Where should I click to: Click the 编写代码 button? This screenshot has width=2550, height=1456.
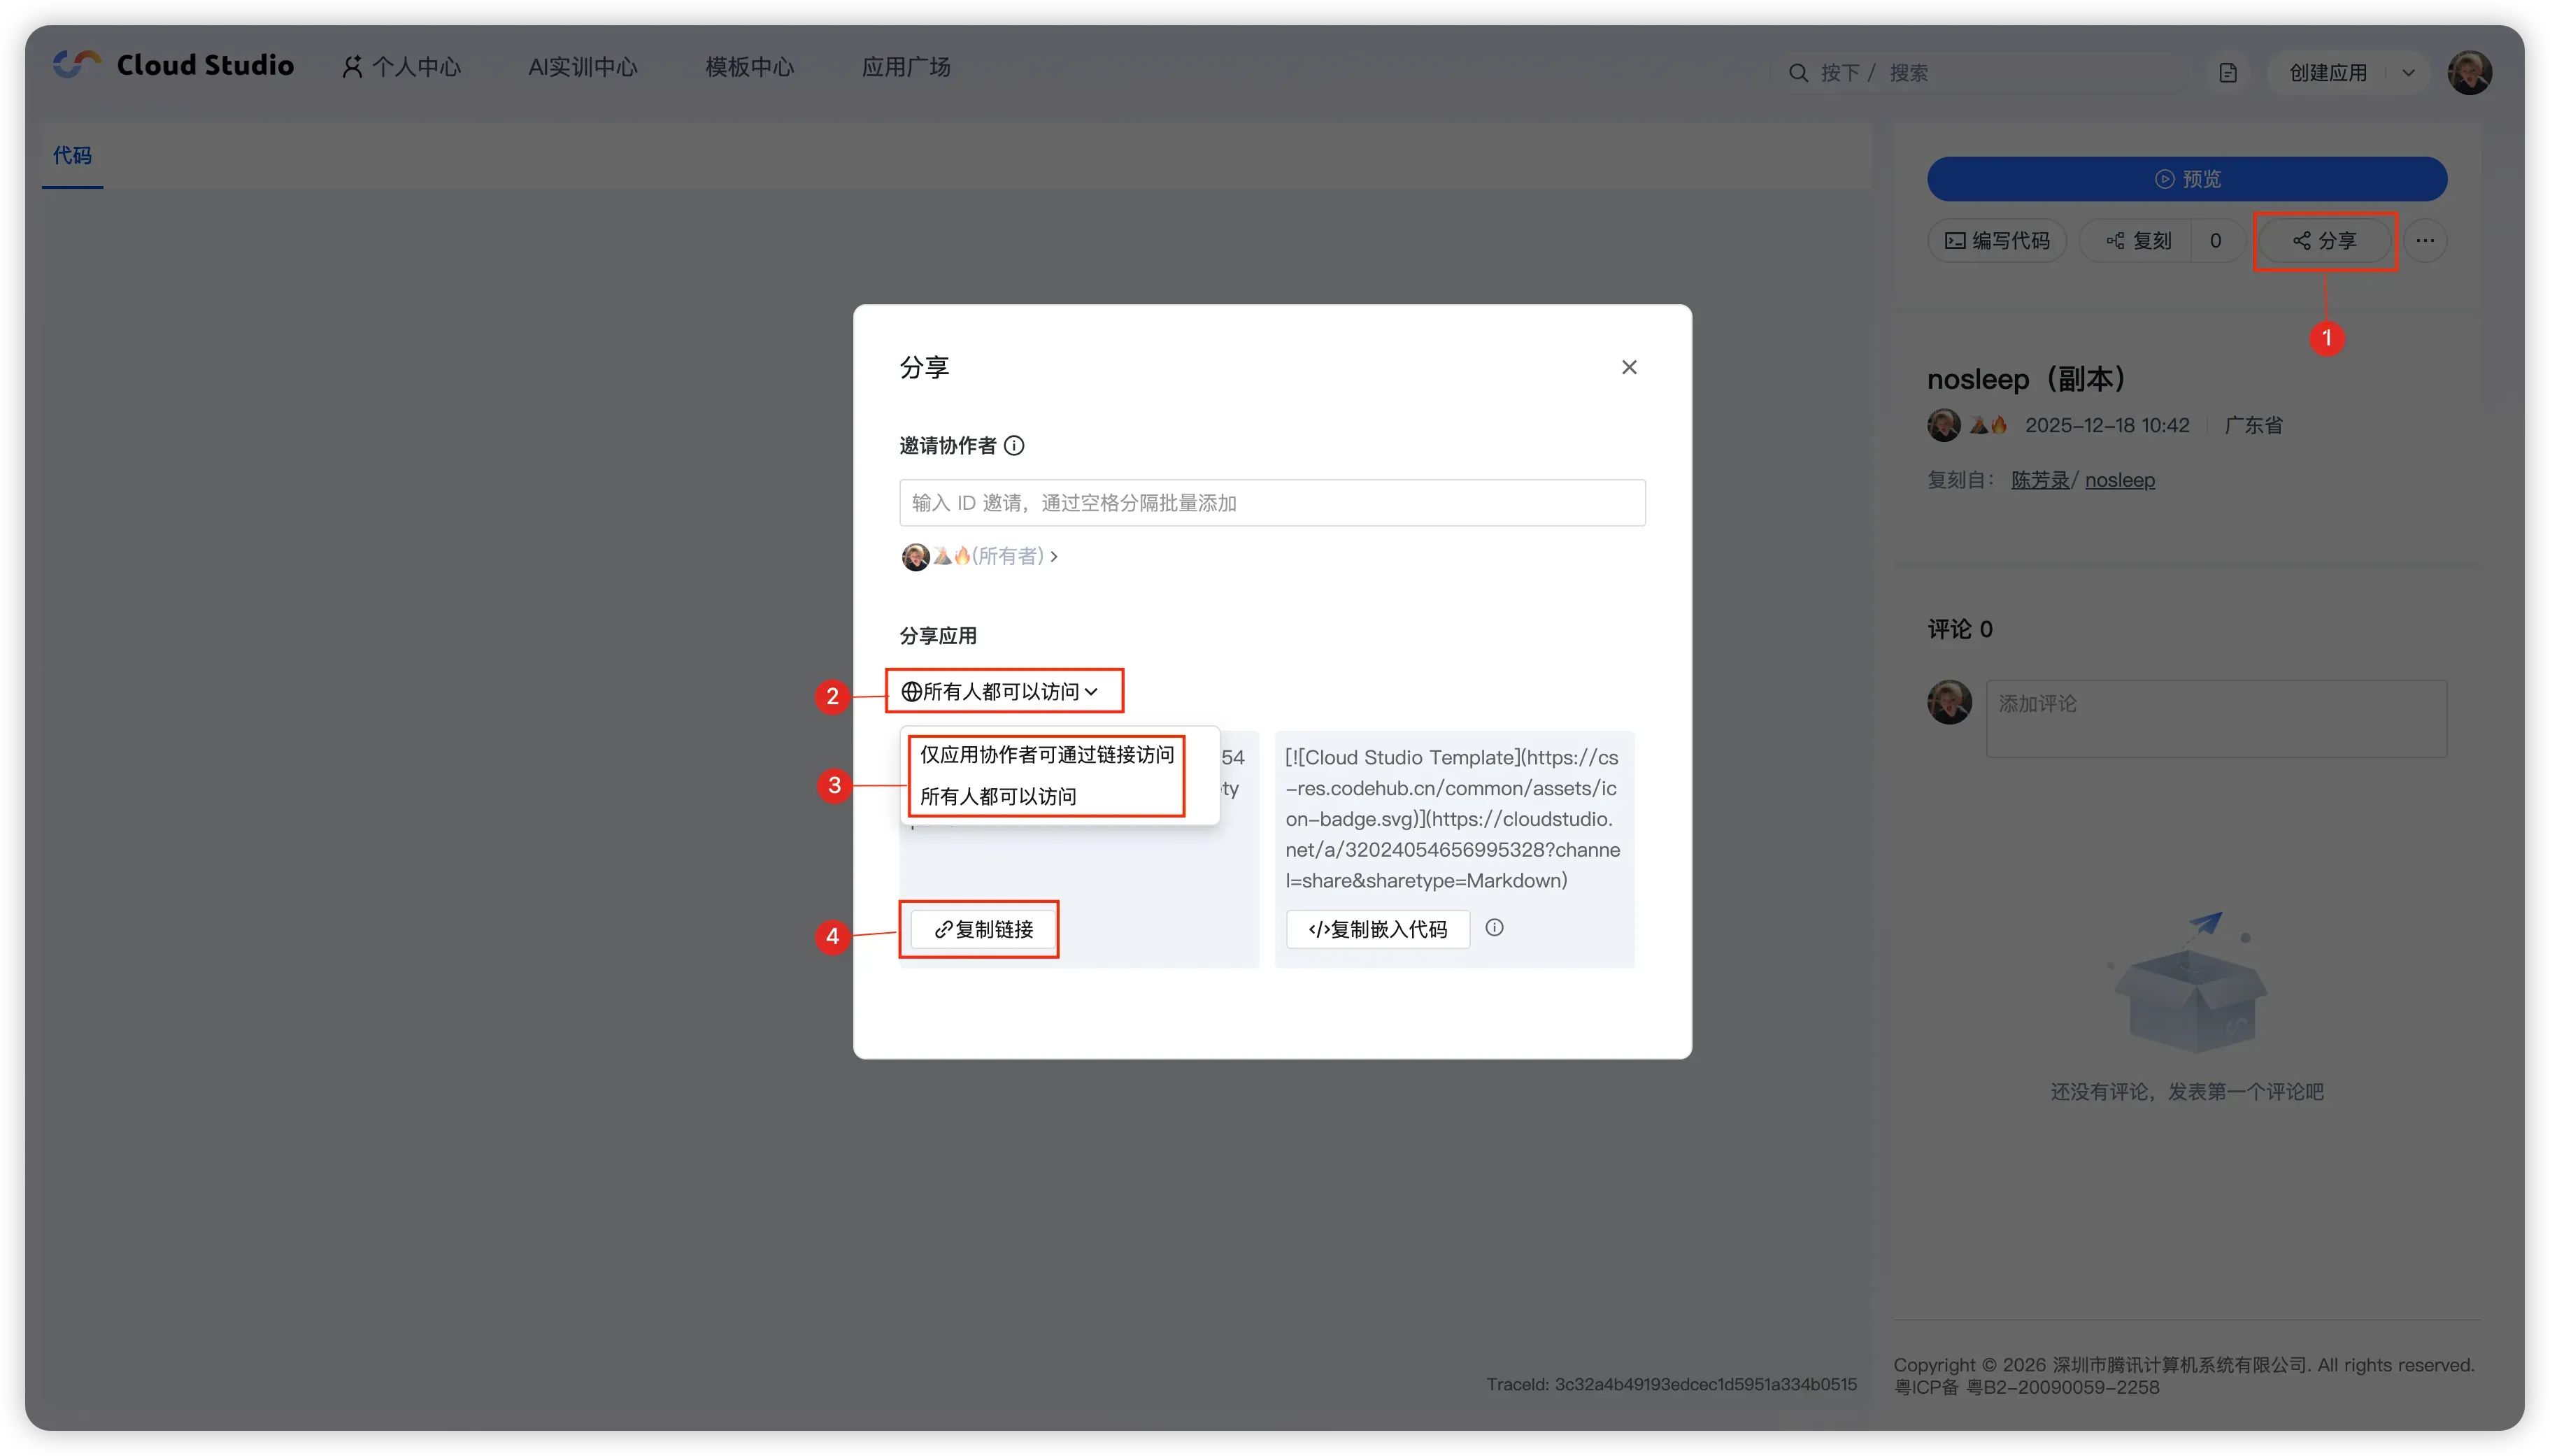1997,241
